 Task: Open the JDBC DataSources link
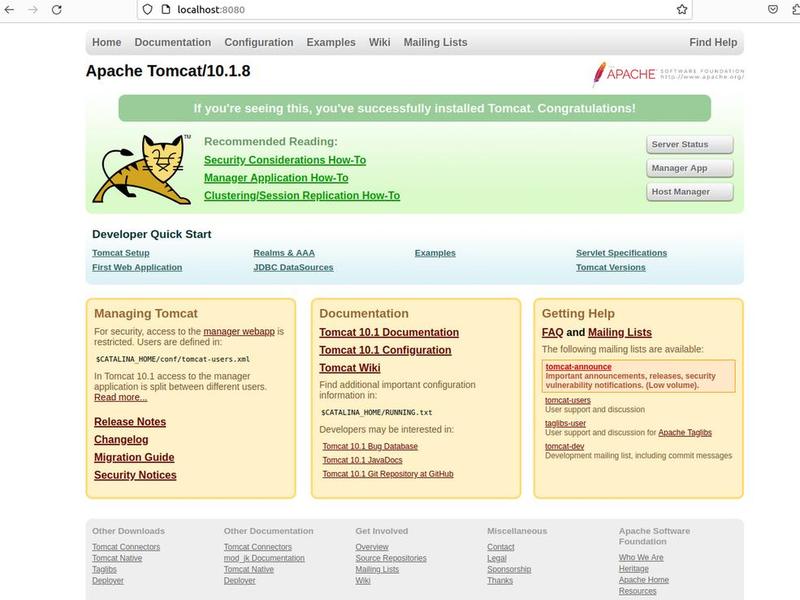pos(293,267)
